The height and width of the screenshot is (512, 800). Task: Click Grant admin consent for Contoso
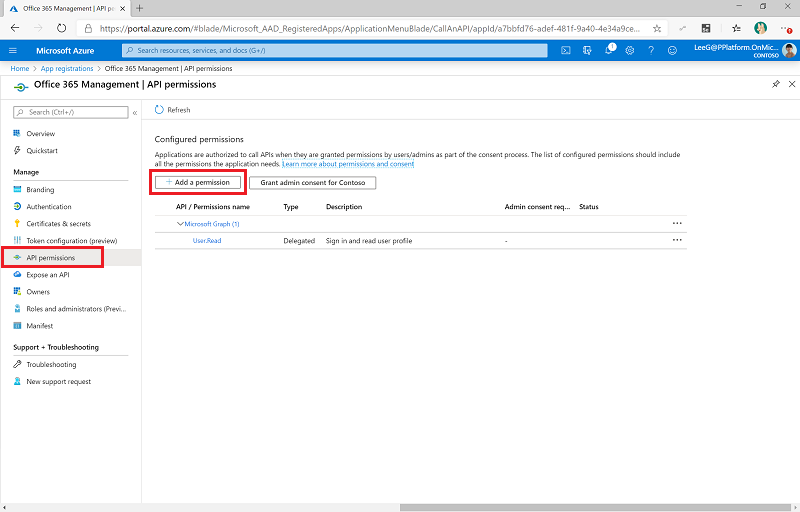(x=313, y=183)
